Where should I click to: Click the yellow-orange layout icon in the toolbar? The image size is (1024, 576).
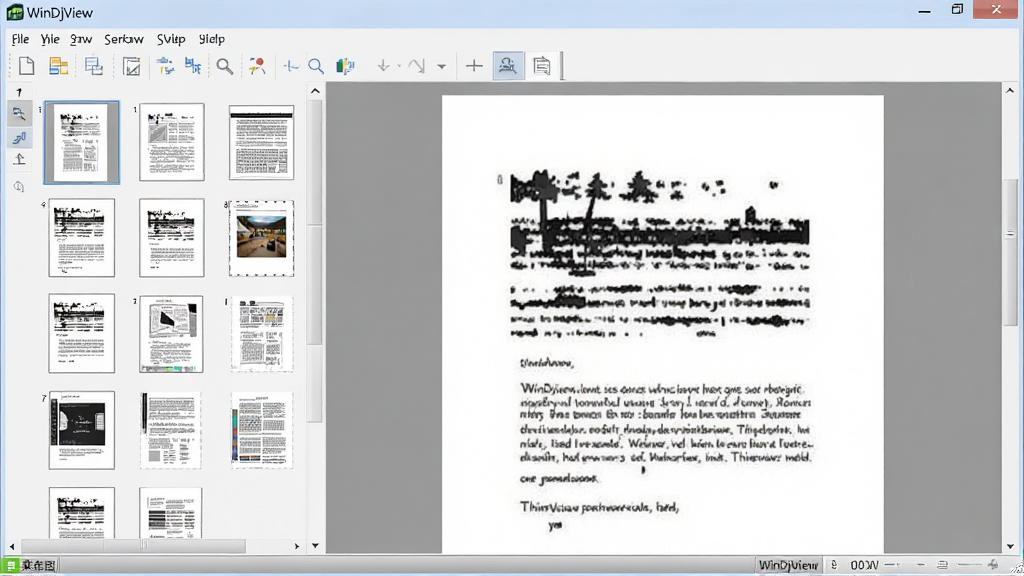[59, 66]
